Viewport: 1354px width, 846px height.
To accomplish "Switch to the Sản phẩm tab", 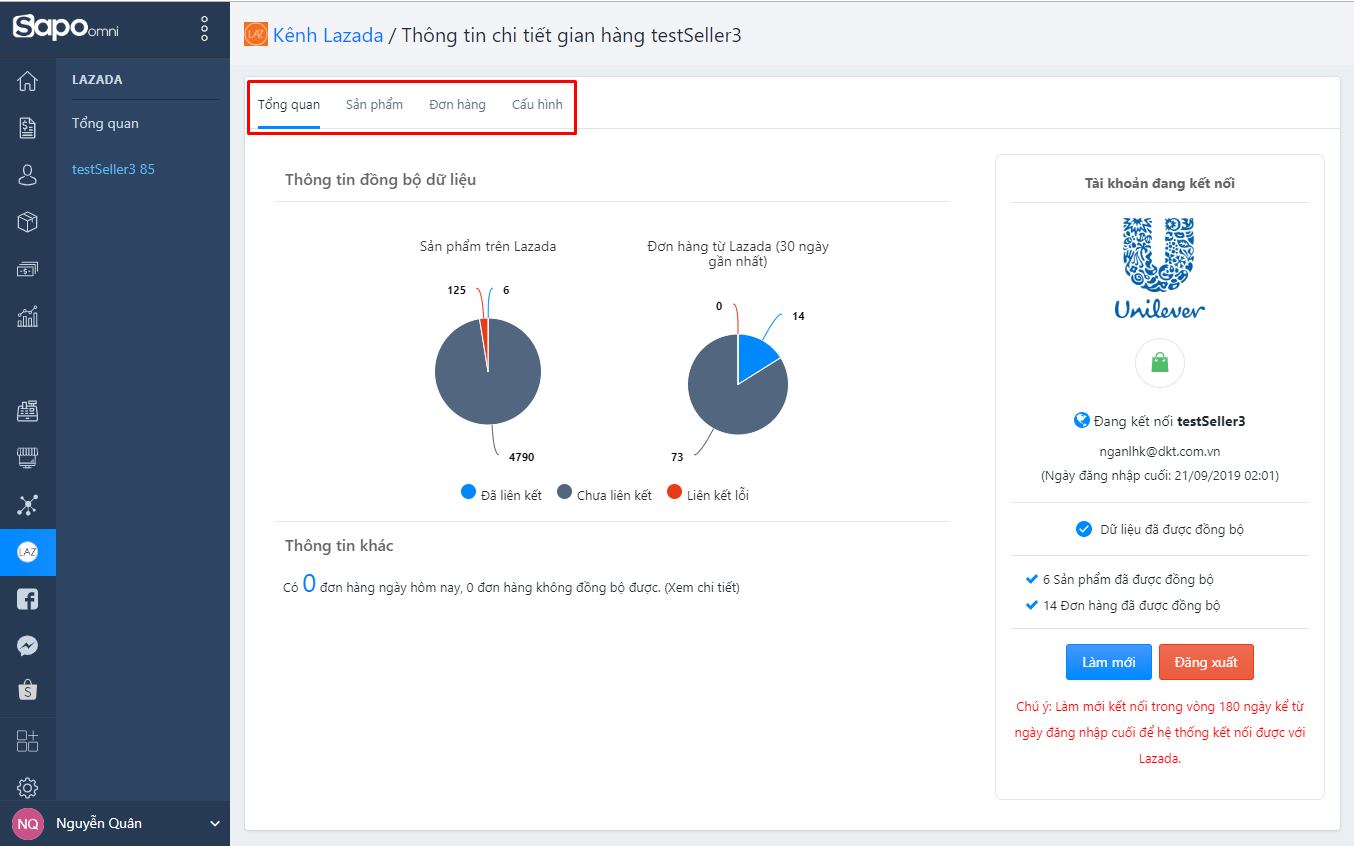I will (x=374, y=104).
